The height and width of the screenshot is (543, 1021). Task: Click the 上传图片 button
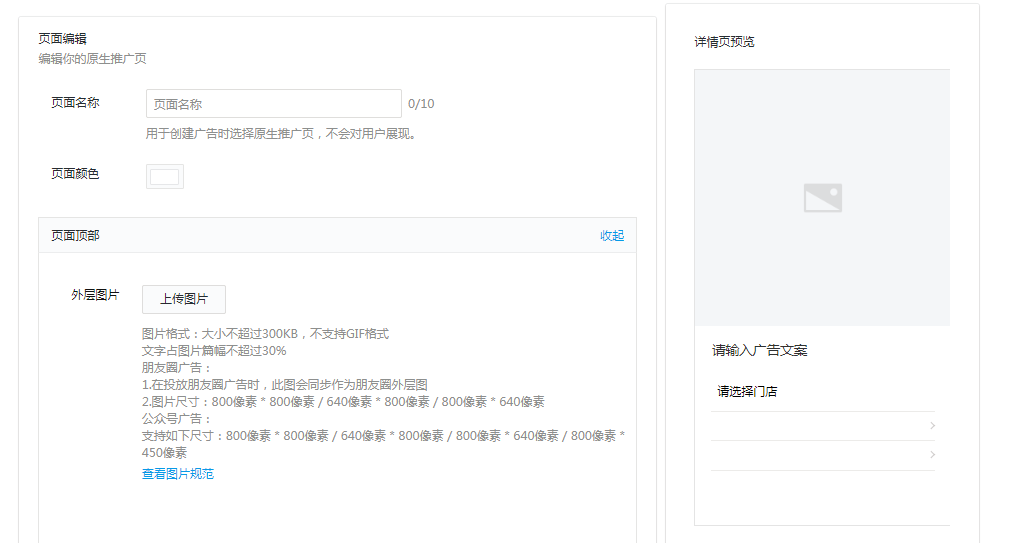[x=184, y=299]
